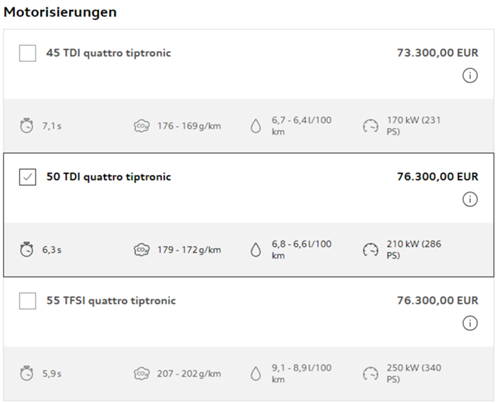Open info for 55 TFSI quattro tiptronic
500x403 pixels.
(470, 323)
